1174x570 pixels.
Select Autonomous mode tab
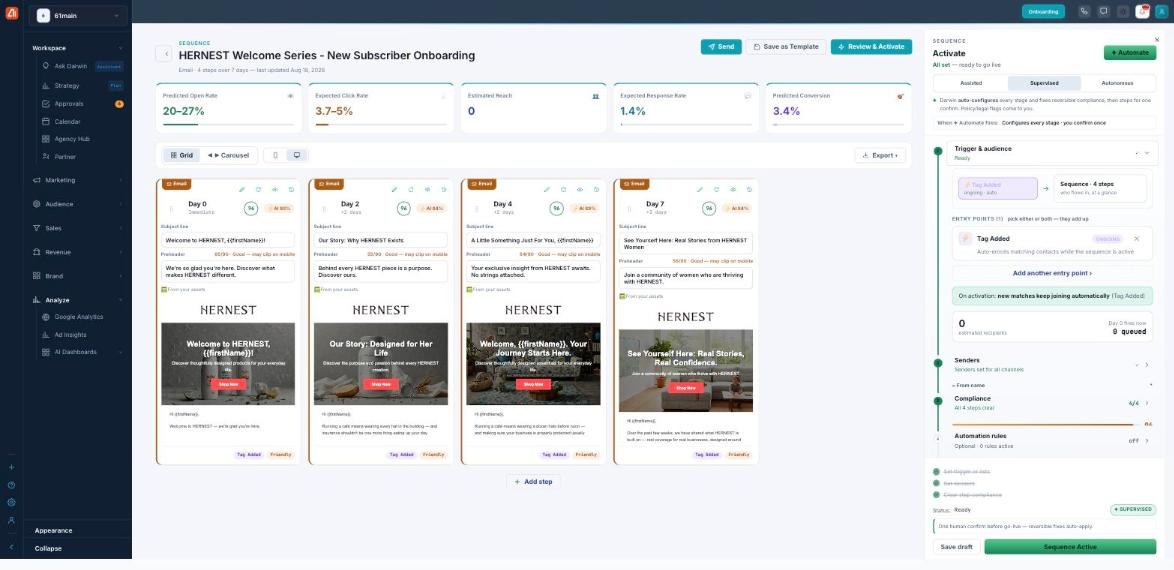click(x=1118, y=83)
